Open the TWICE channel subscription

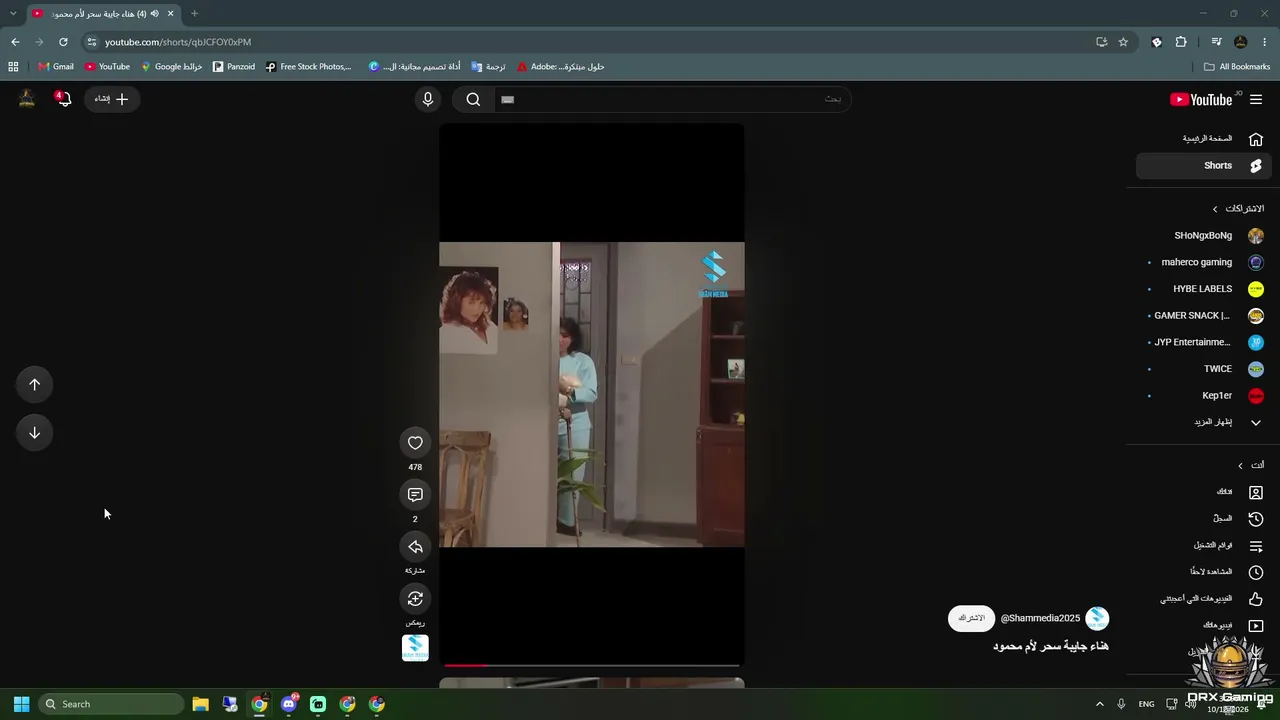tap(1203, 369)
